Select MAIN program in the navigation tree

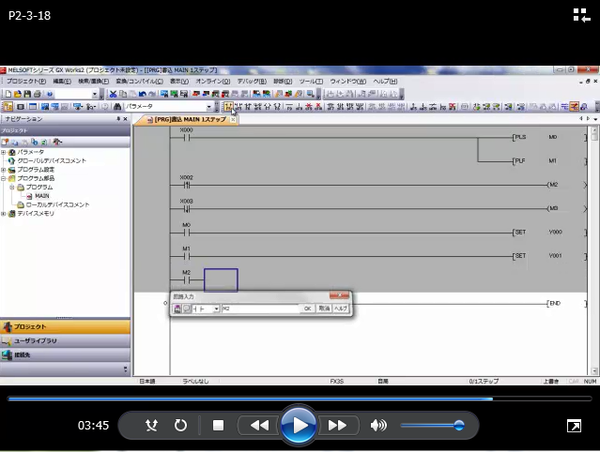coord(43,196)
